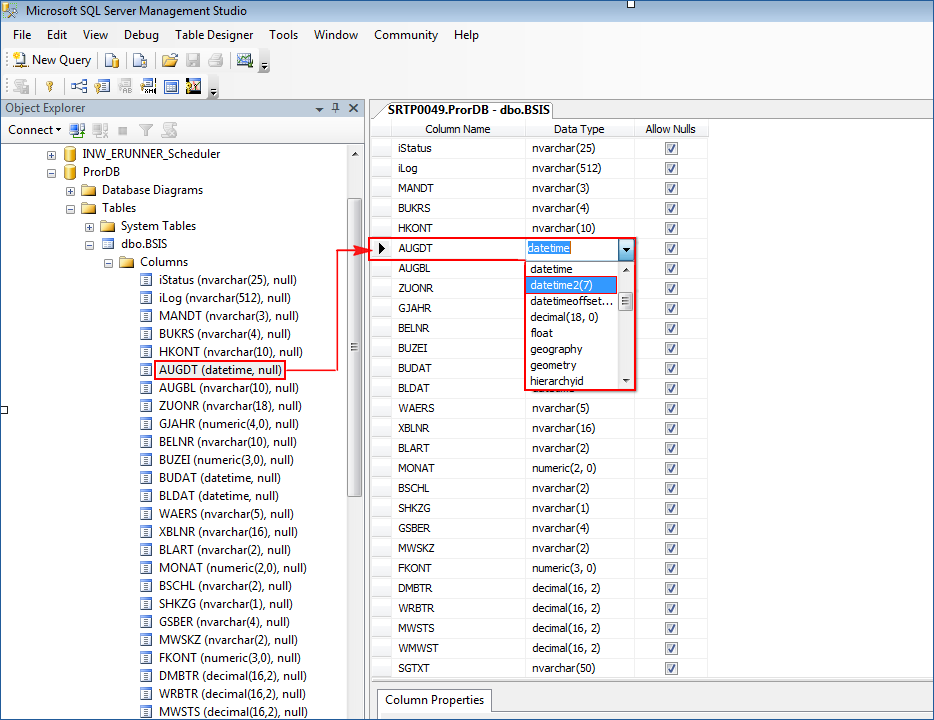The width and height of the screenshot is (934, 720).
Task: Close the Object Explorer panel
Action: coord(353,108)
